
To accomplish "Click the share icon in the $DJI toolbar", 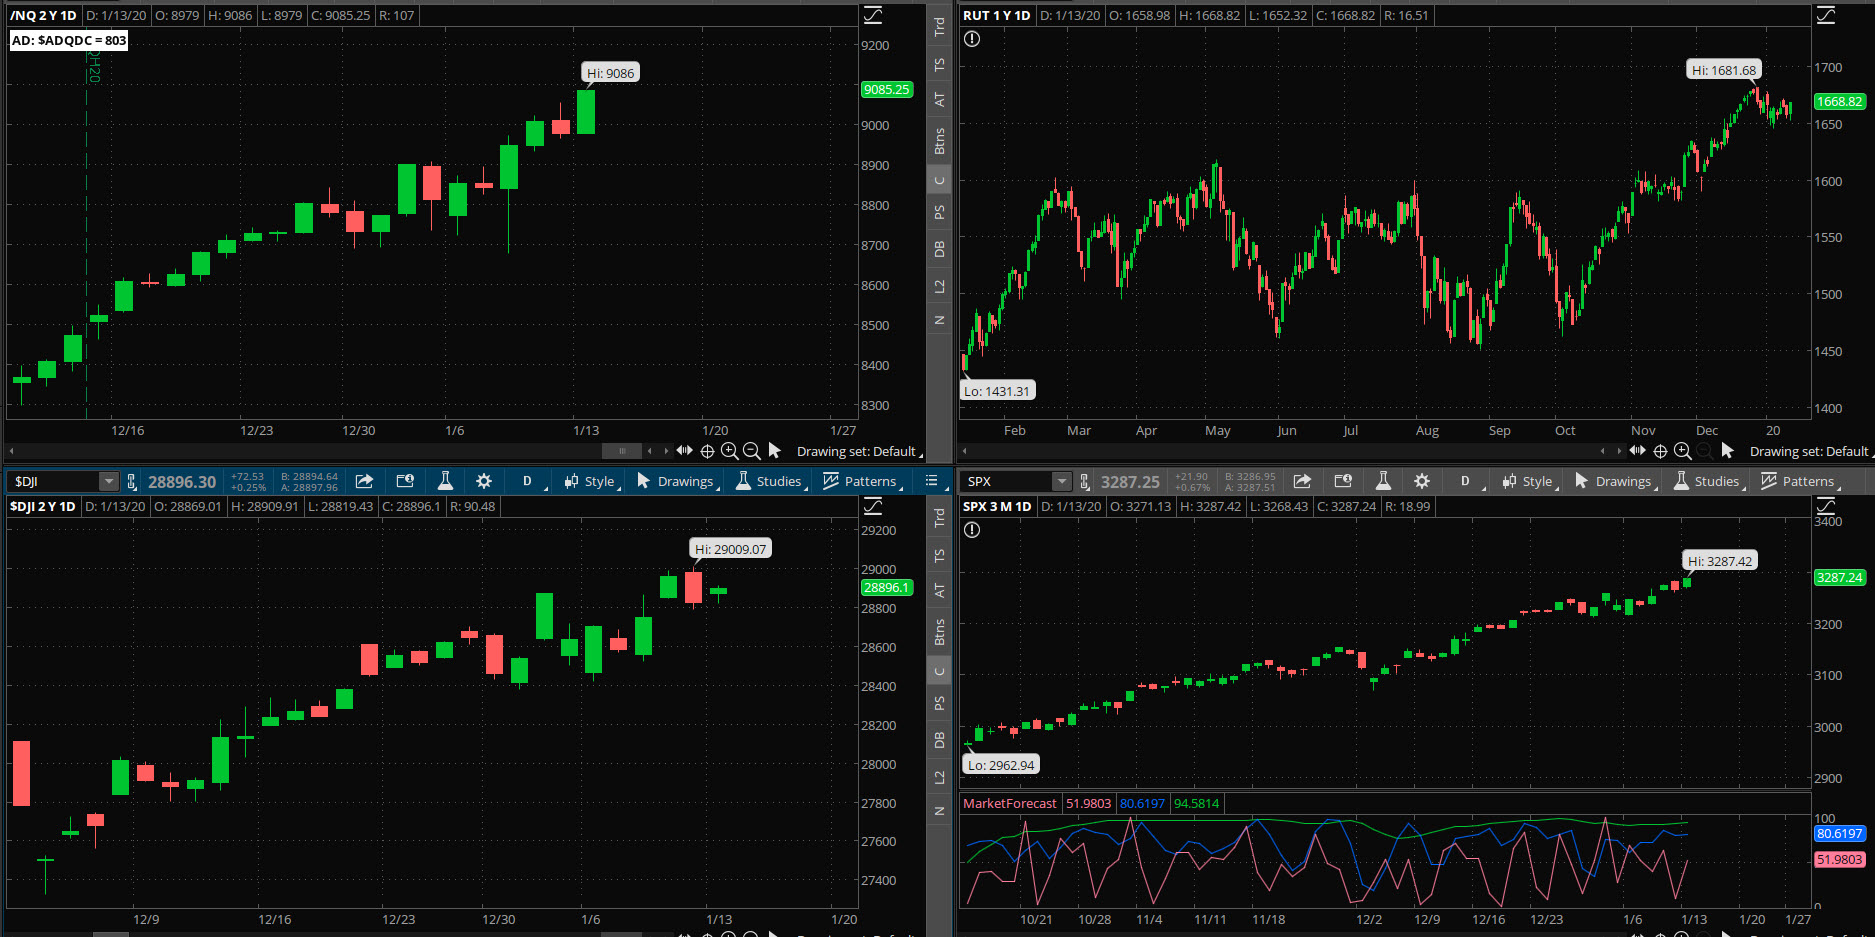I will (364, 481).
